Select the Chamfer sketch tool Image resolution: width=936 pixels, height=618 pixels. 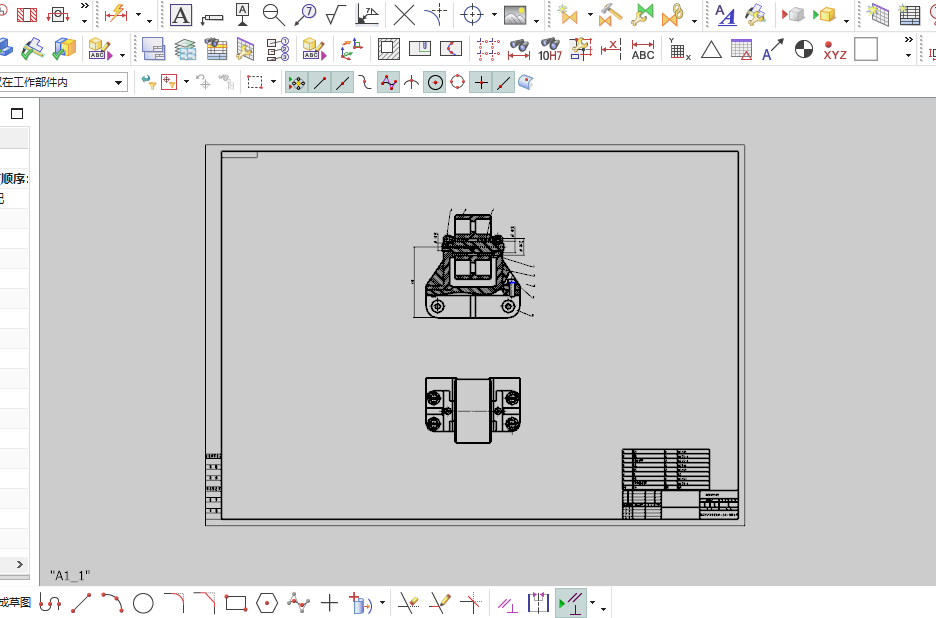coord(205,603)
